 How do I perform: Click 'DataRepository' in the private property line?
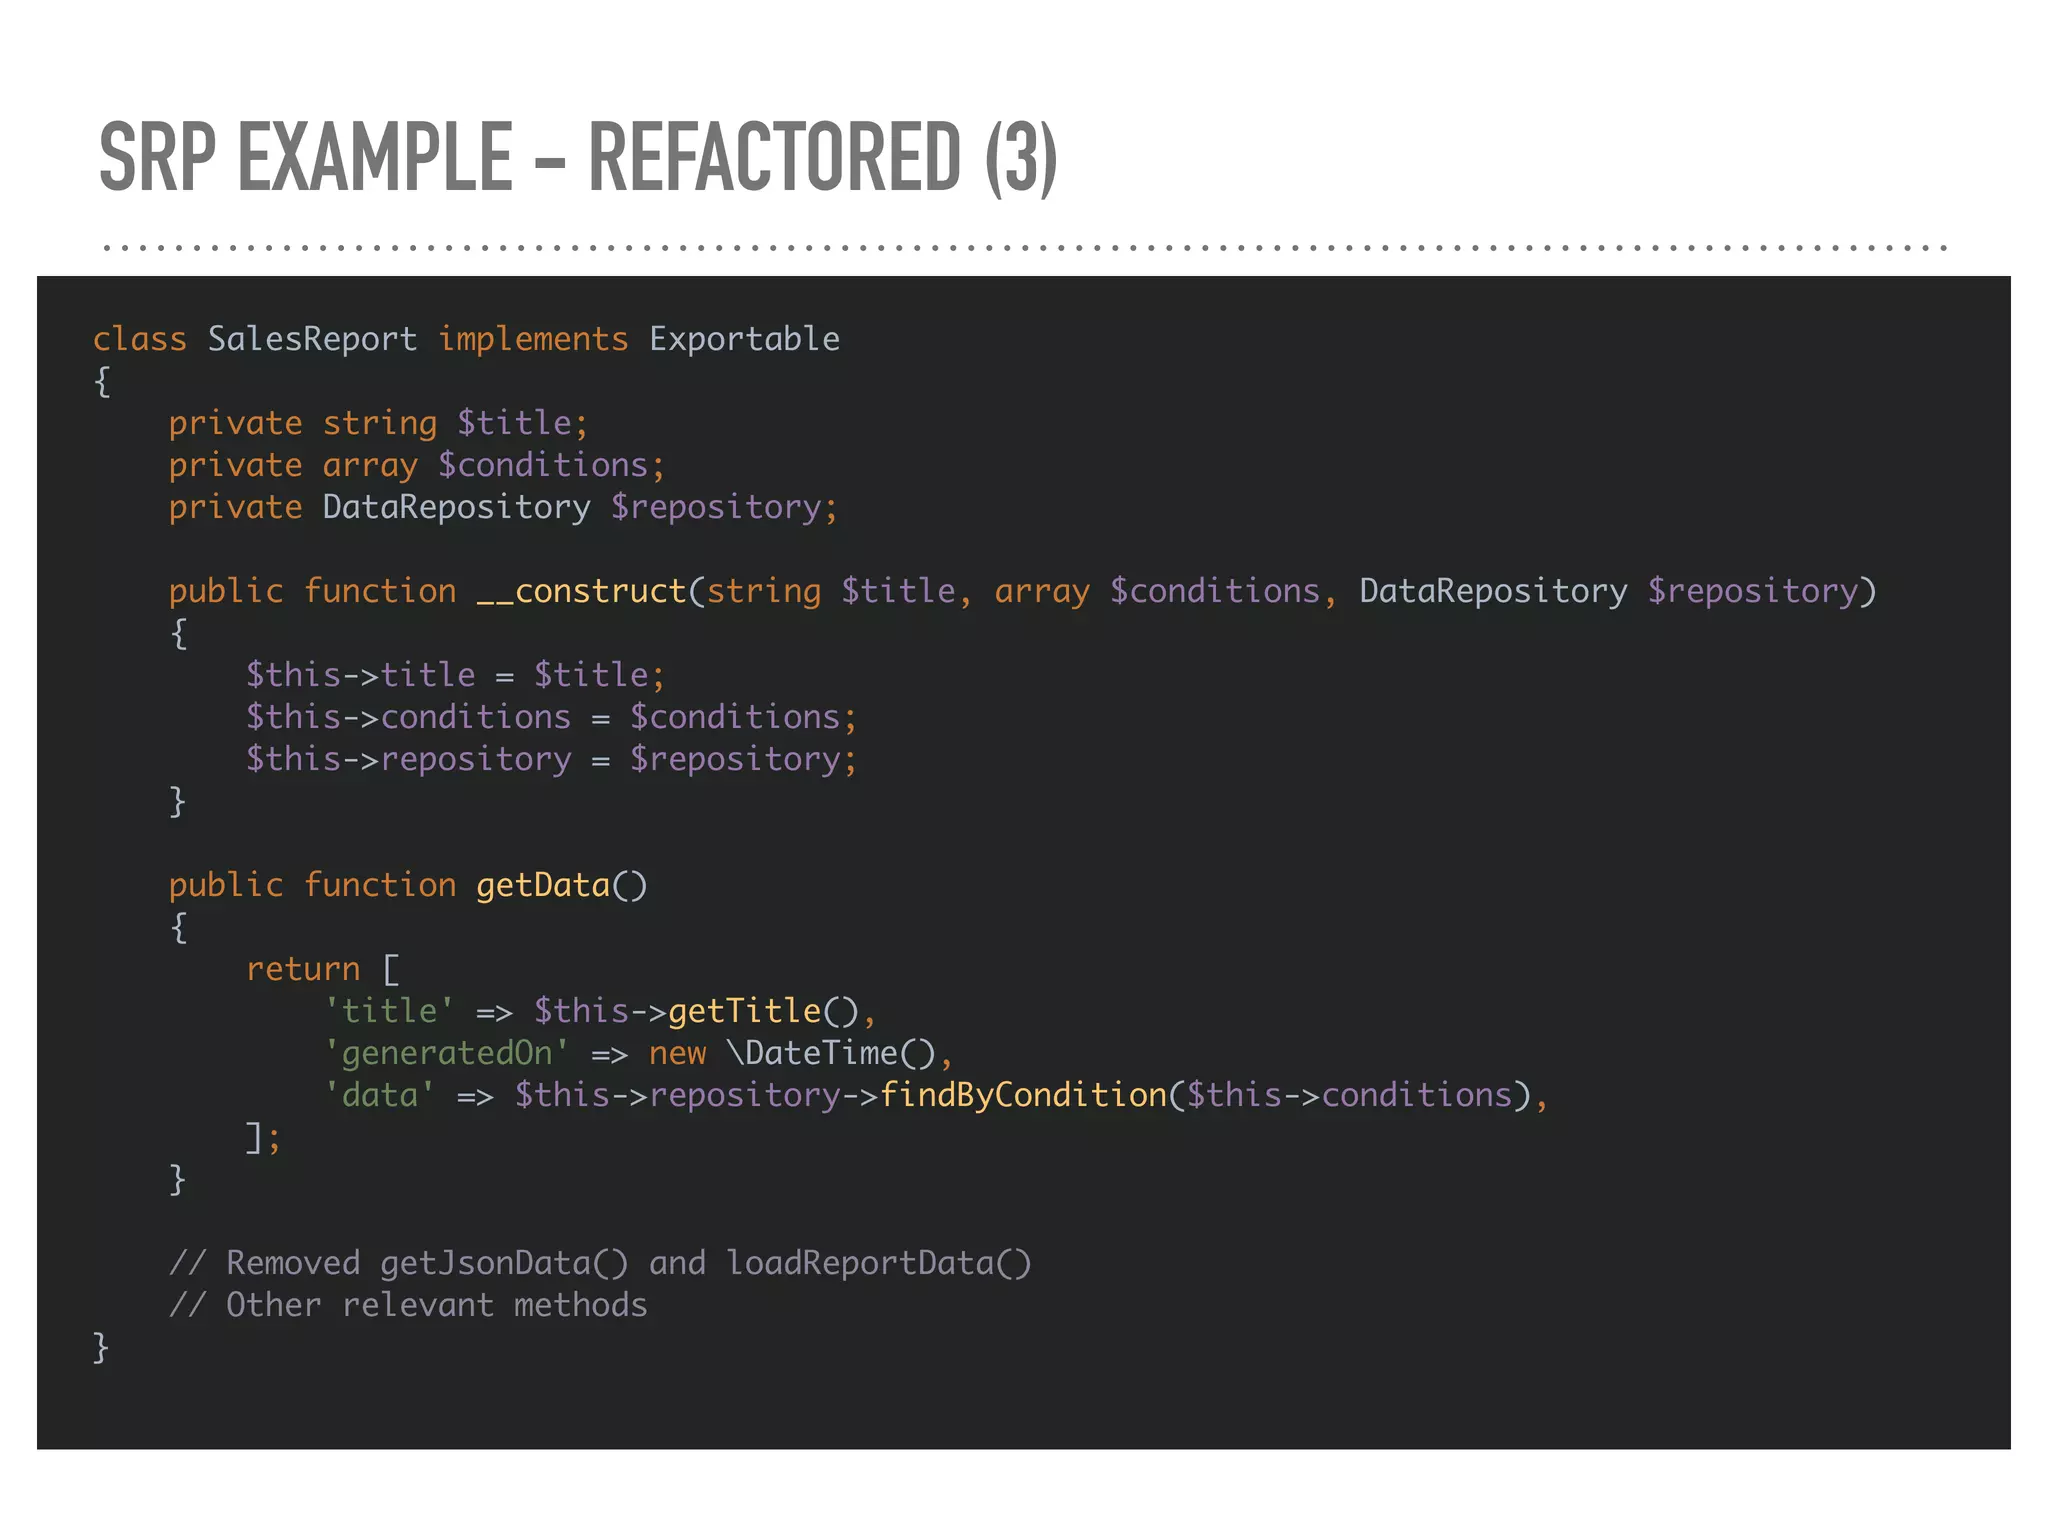[456, 507]
